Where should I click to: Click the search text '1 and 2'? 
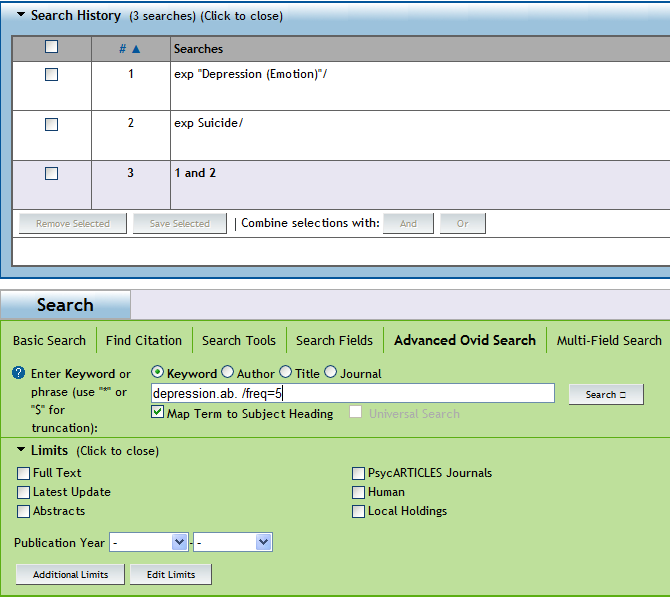(x=195, y=173)
